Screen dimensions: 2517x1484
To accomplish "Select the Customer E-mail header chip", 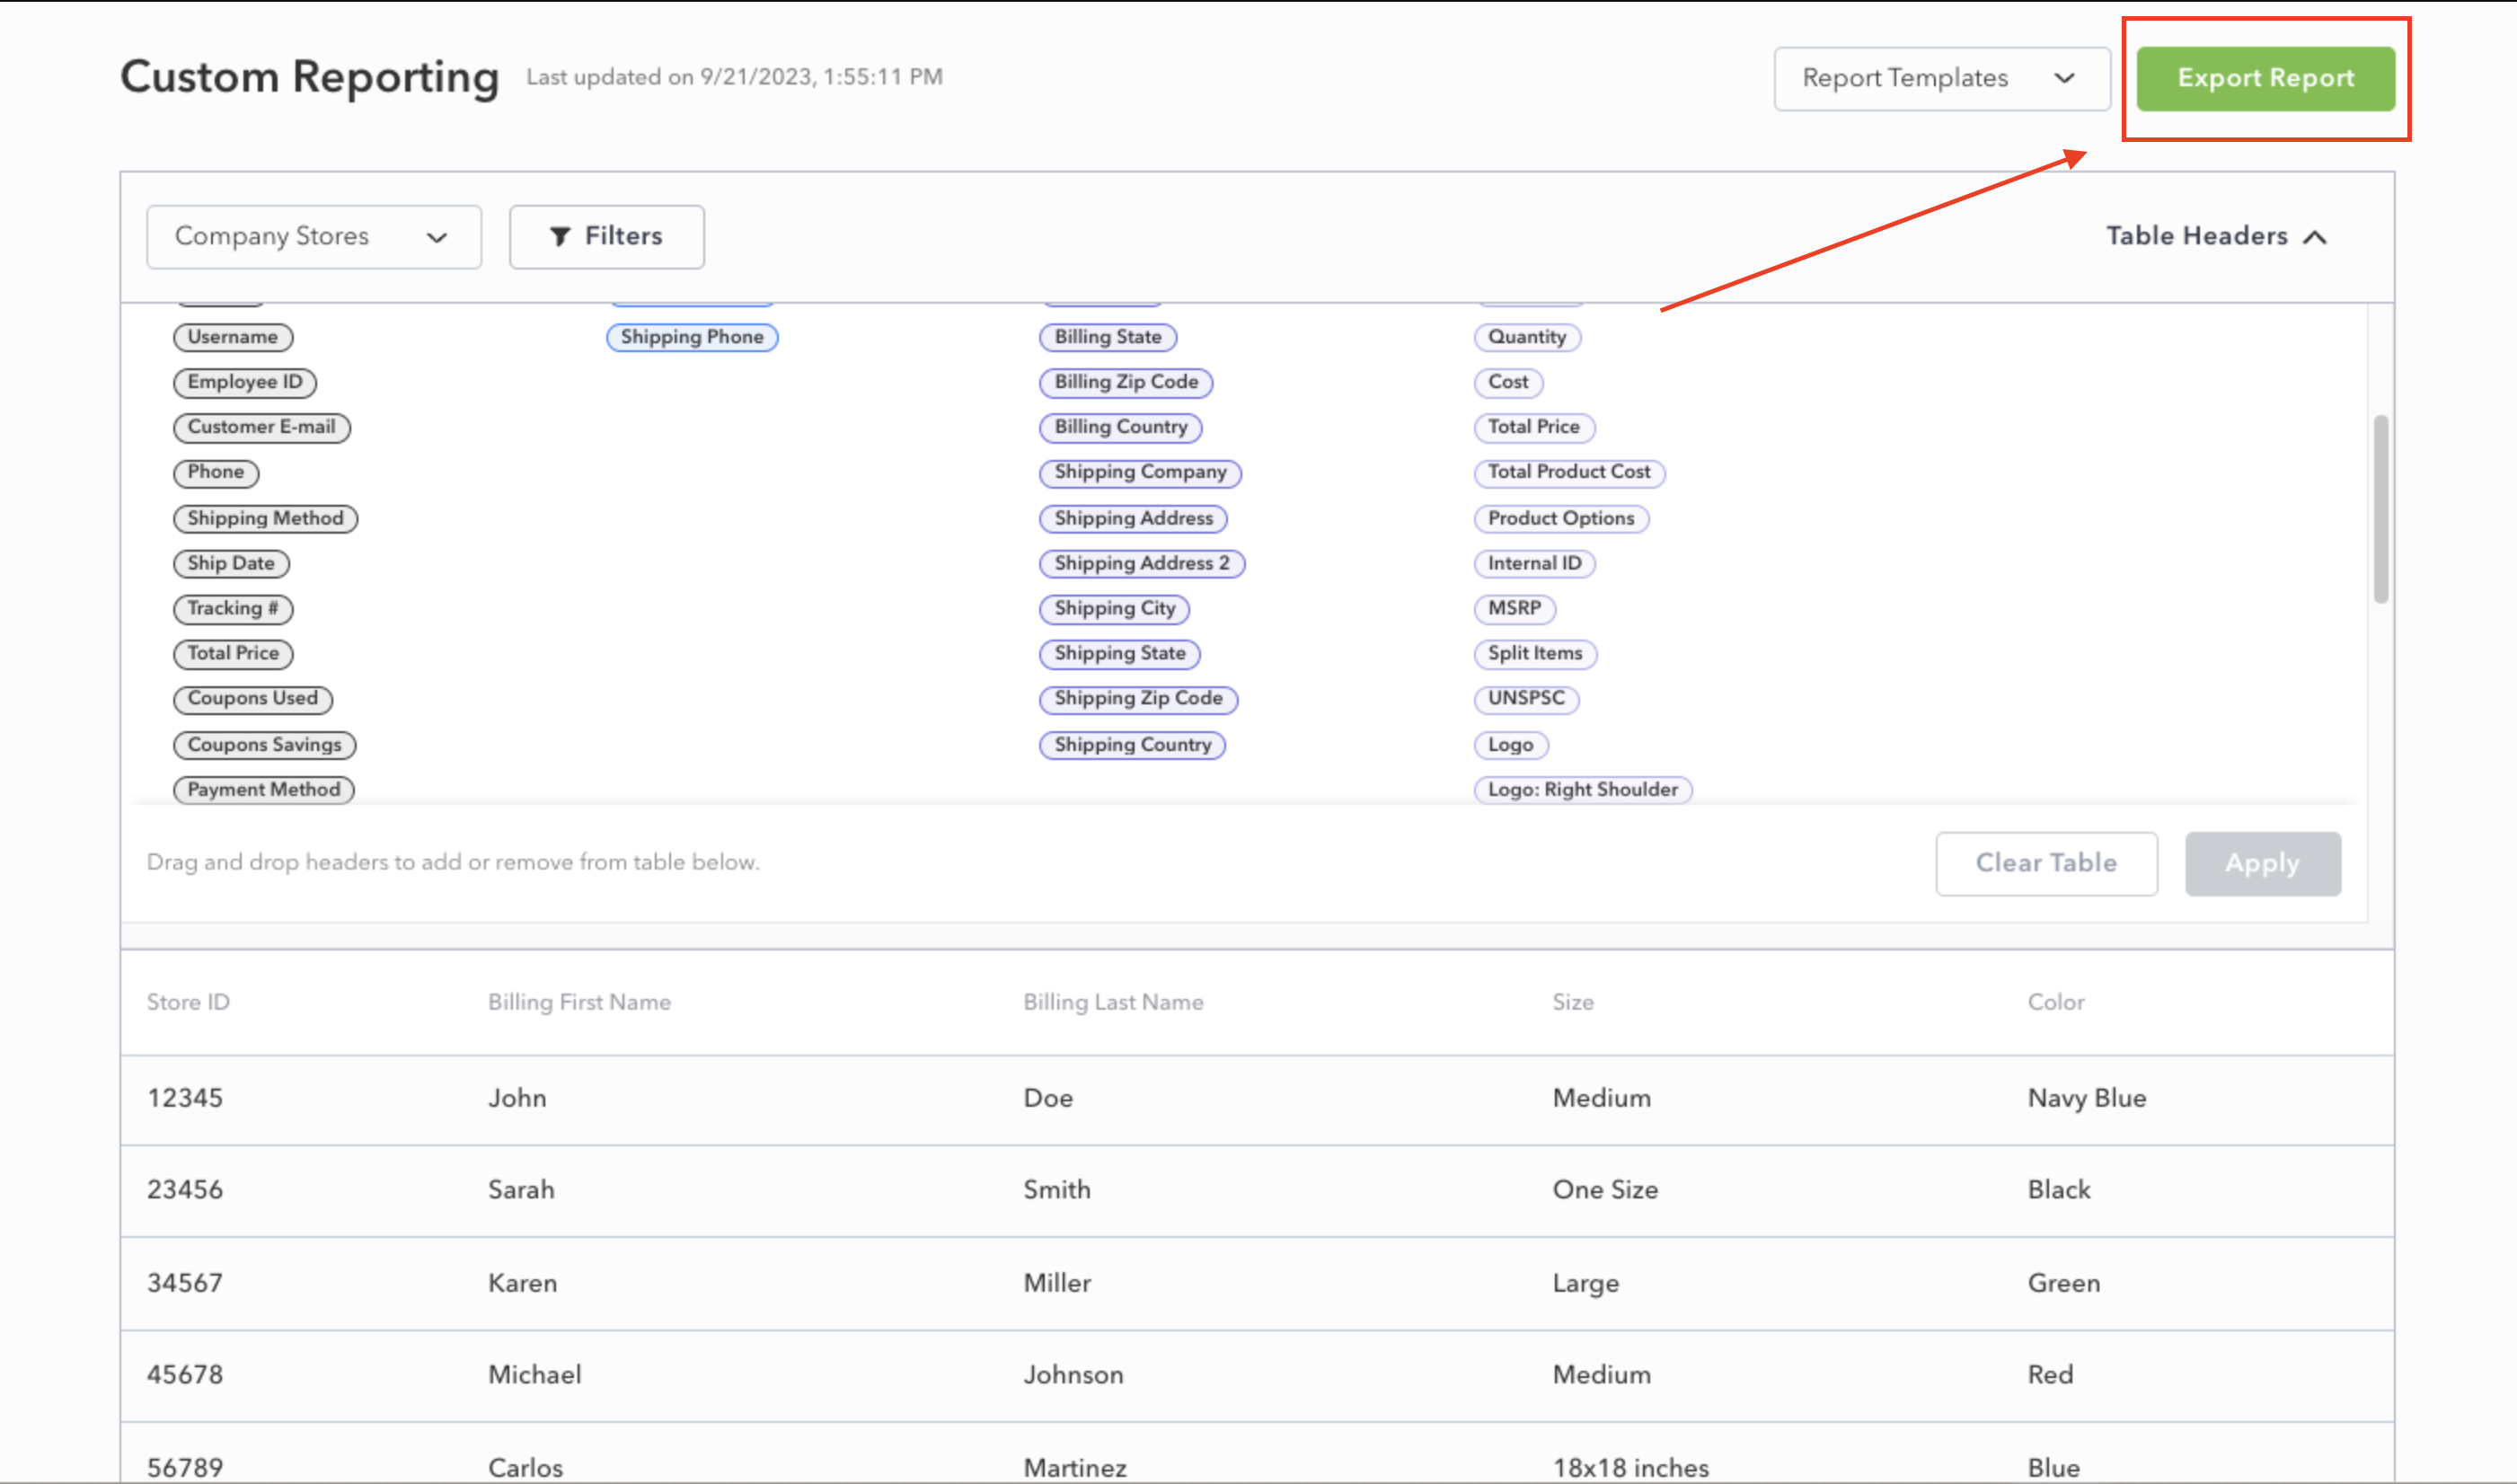I will click(x=262, y=427).
